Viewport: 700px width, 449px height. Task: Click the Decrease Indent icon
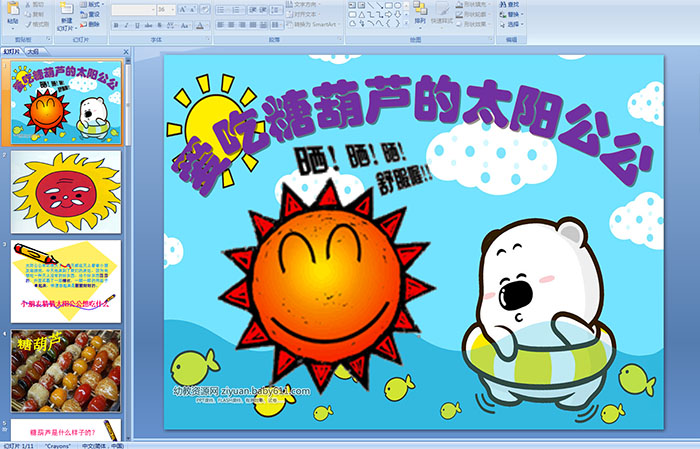click(252, 9)
